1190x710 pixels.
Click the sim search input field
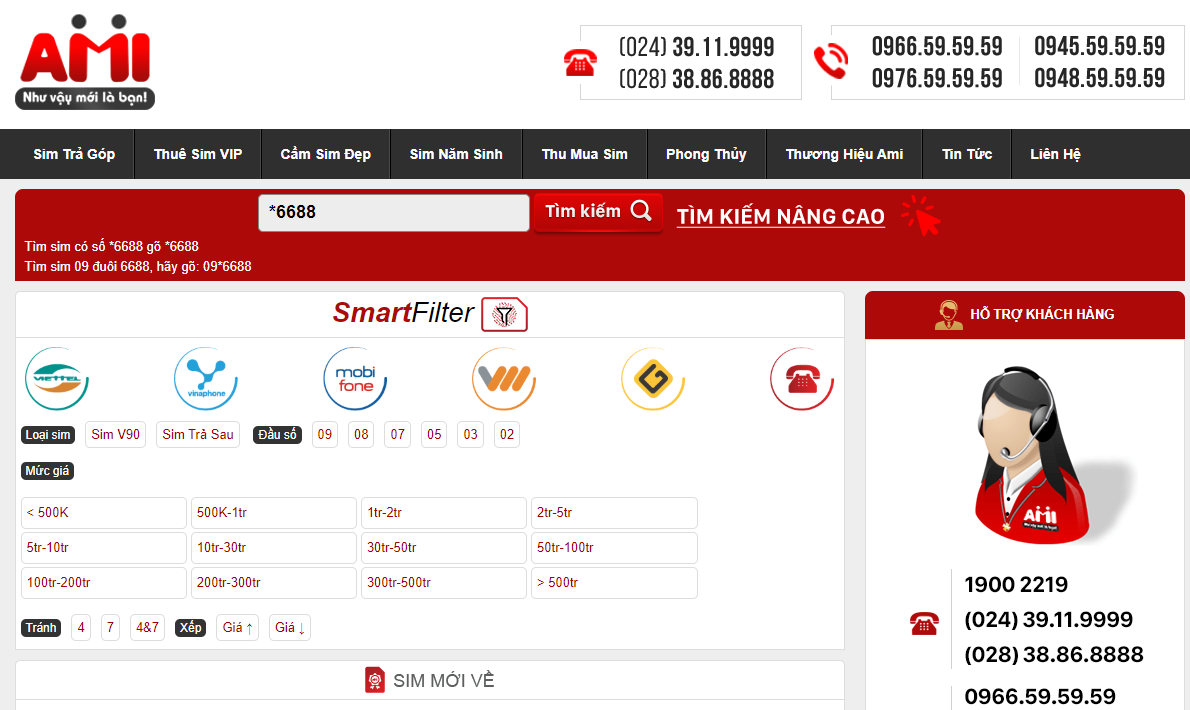click(393, 213)
